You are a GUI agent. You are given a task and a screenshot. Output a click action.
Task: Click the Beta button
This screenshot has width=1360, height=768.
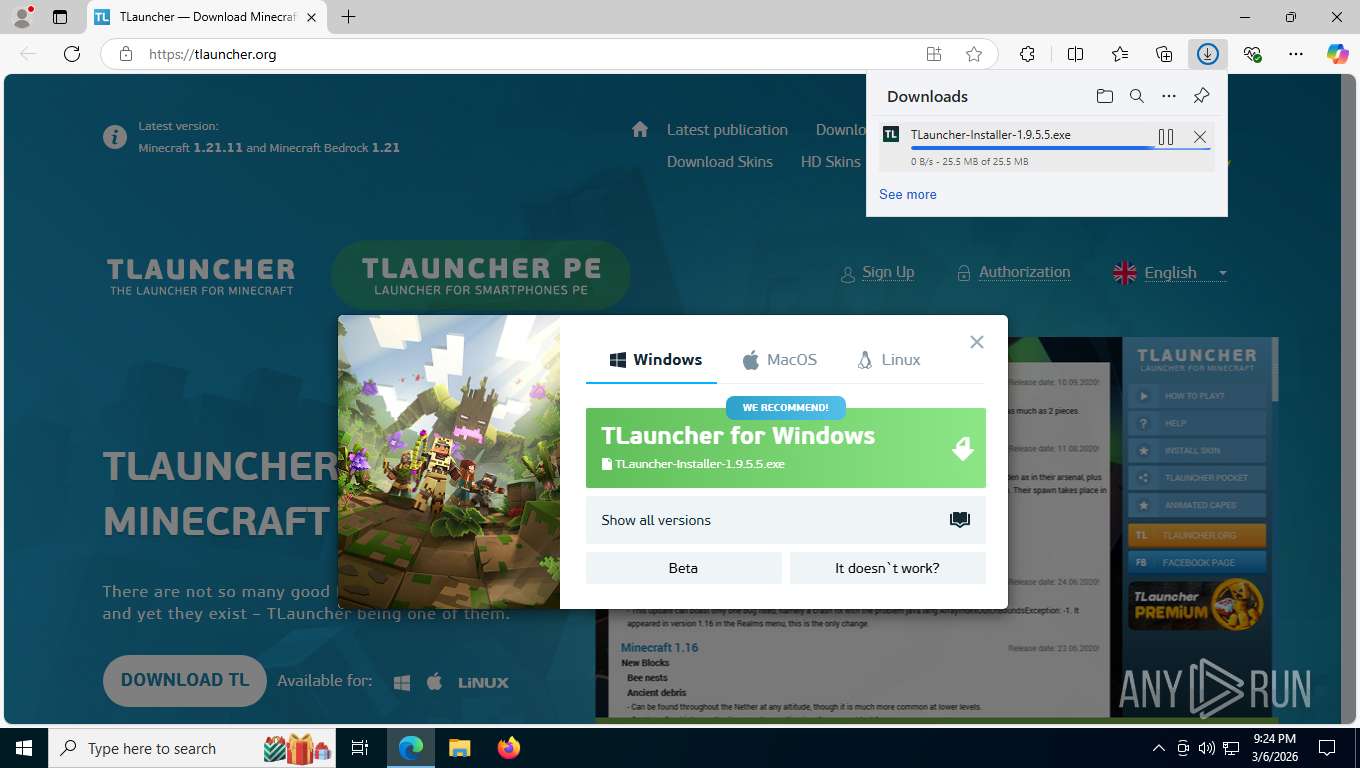click(x=683, y=568)
